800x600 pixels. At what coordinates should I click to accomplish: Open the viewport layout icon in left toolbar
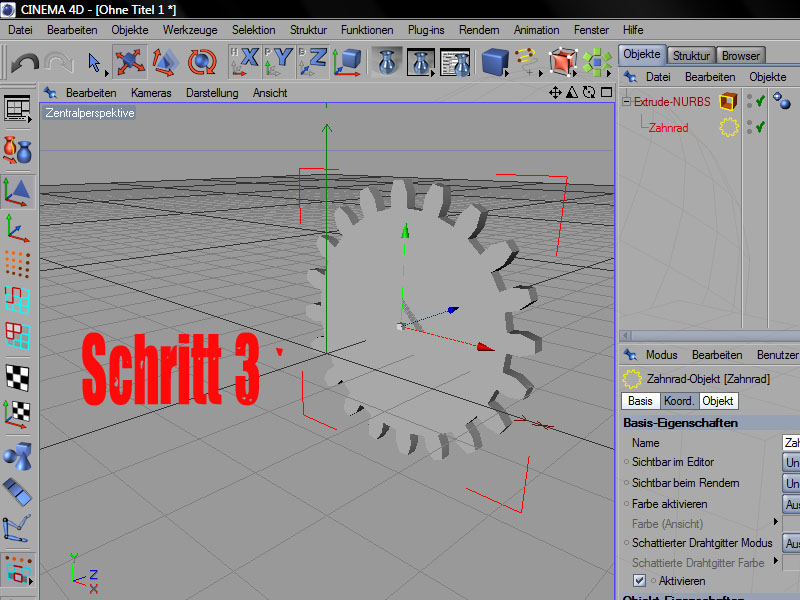tap(17, 108)
